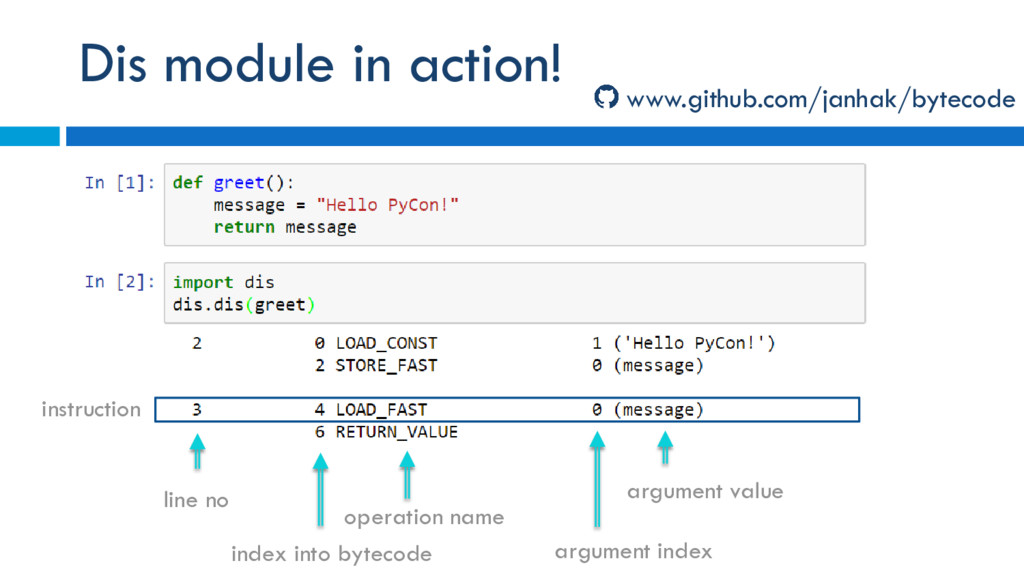Click the In [2]: prompt label
Screen dimensions: 1024x576
[x=120, y=281]
